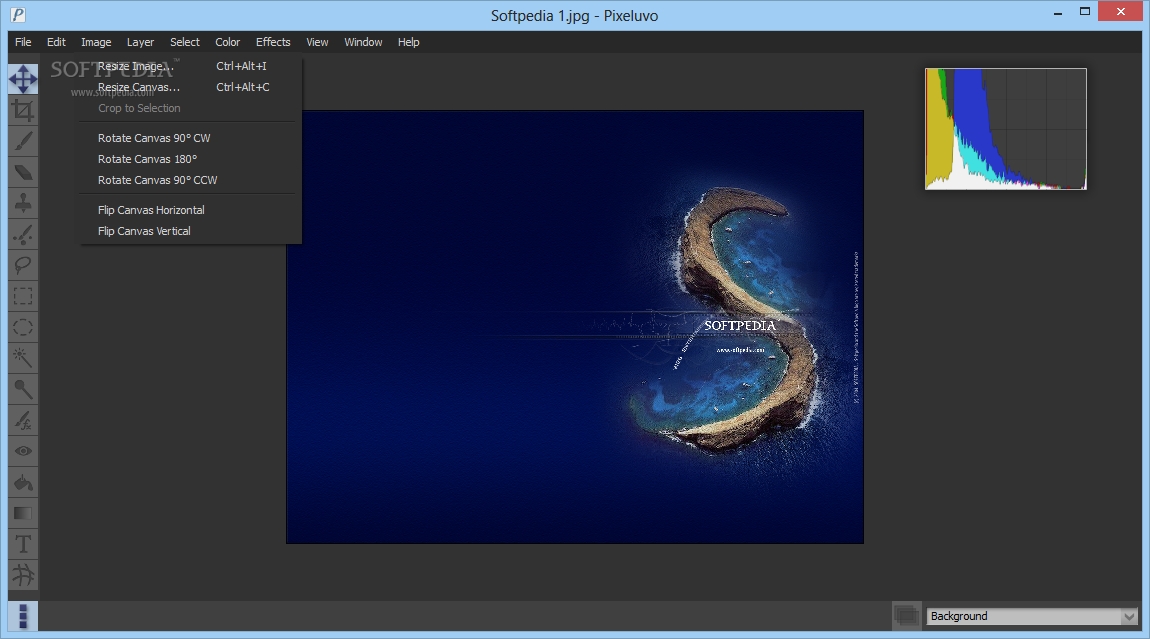Choose Flip Canvas Vertical
Image resolution: width=1150 pixels, height=639 pixels.
(191, 231)
